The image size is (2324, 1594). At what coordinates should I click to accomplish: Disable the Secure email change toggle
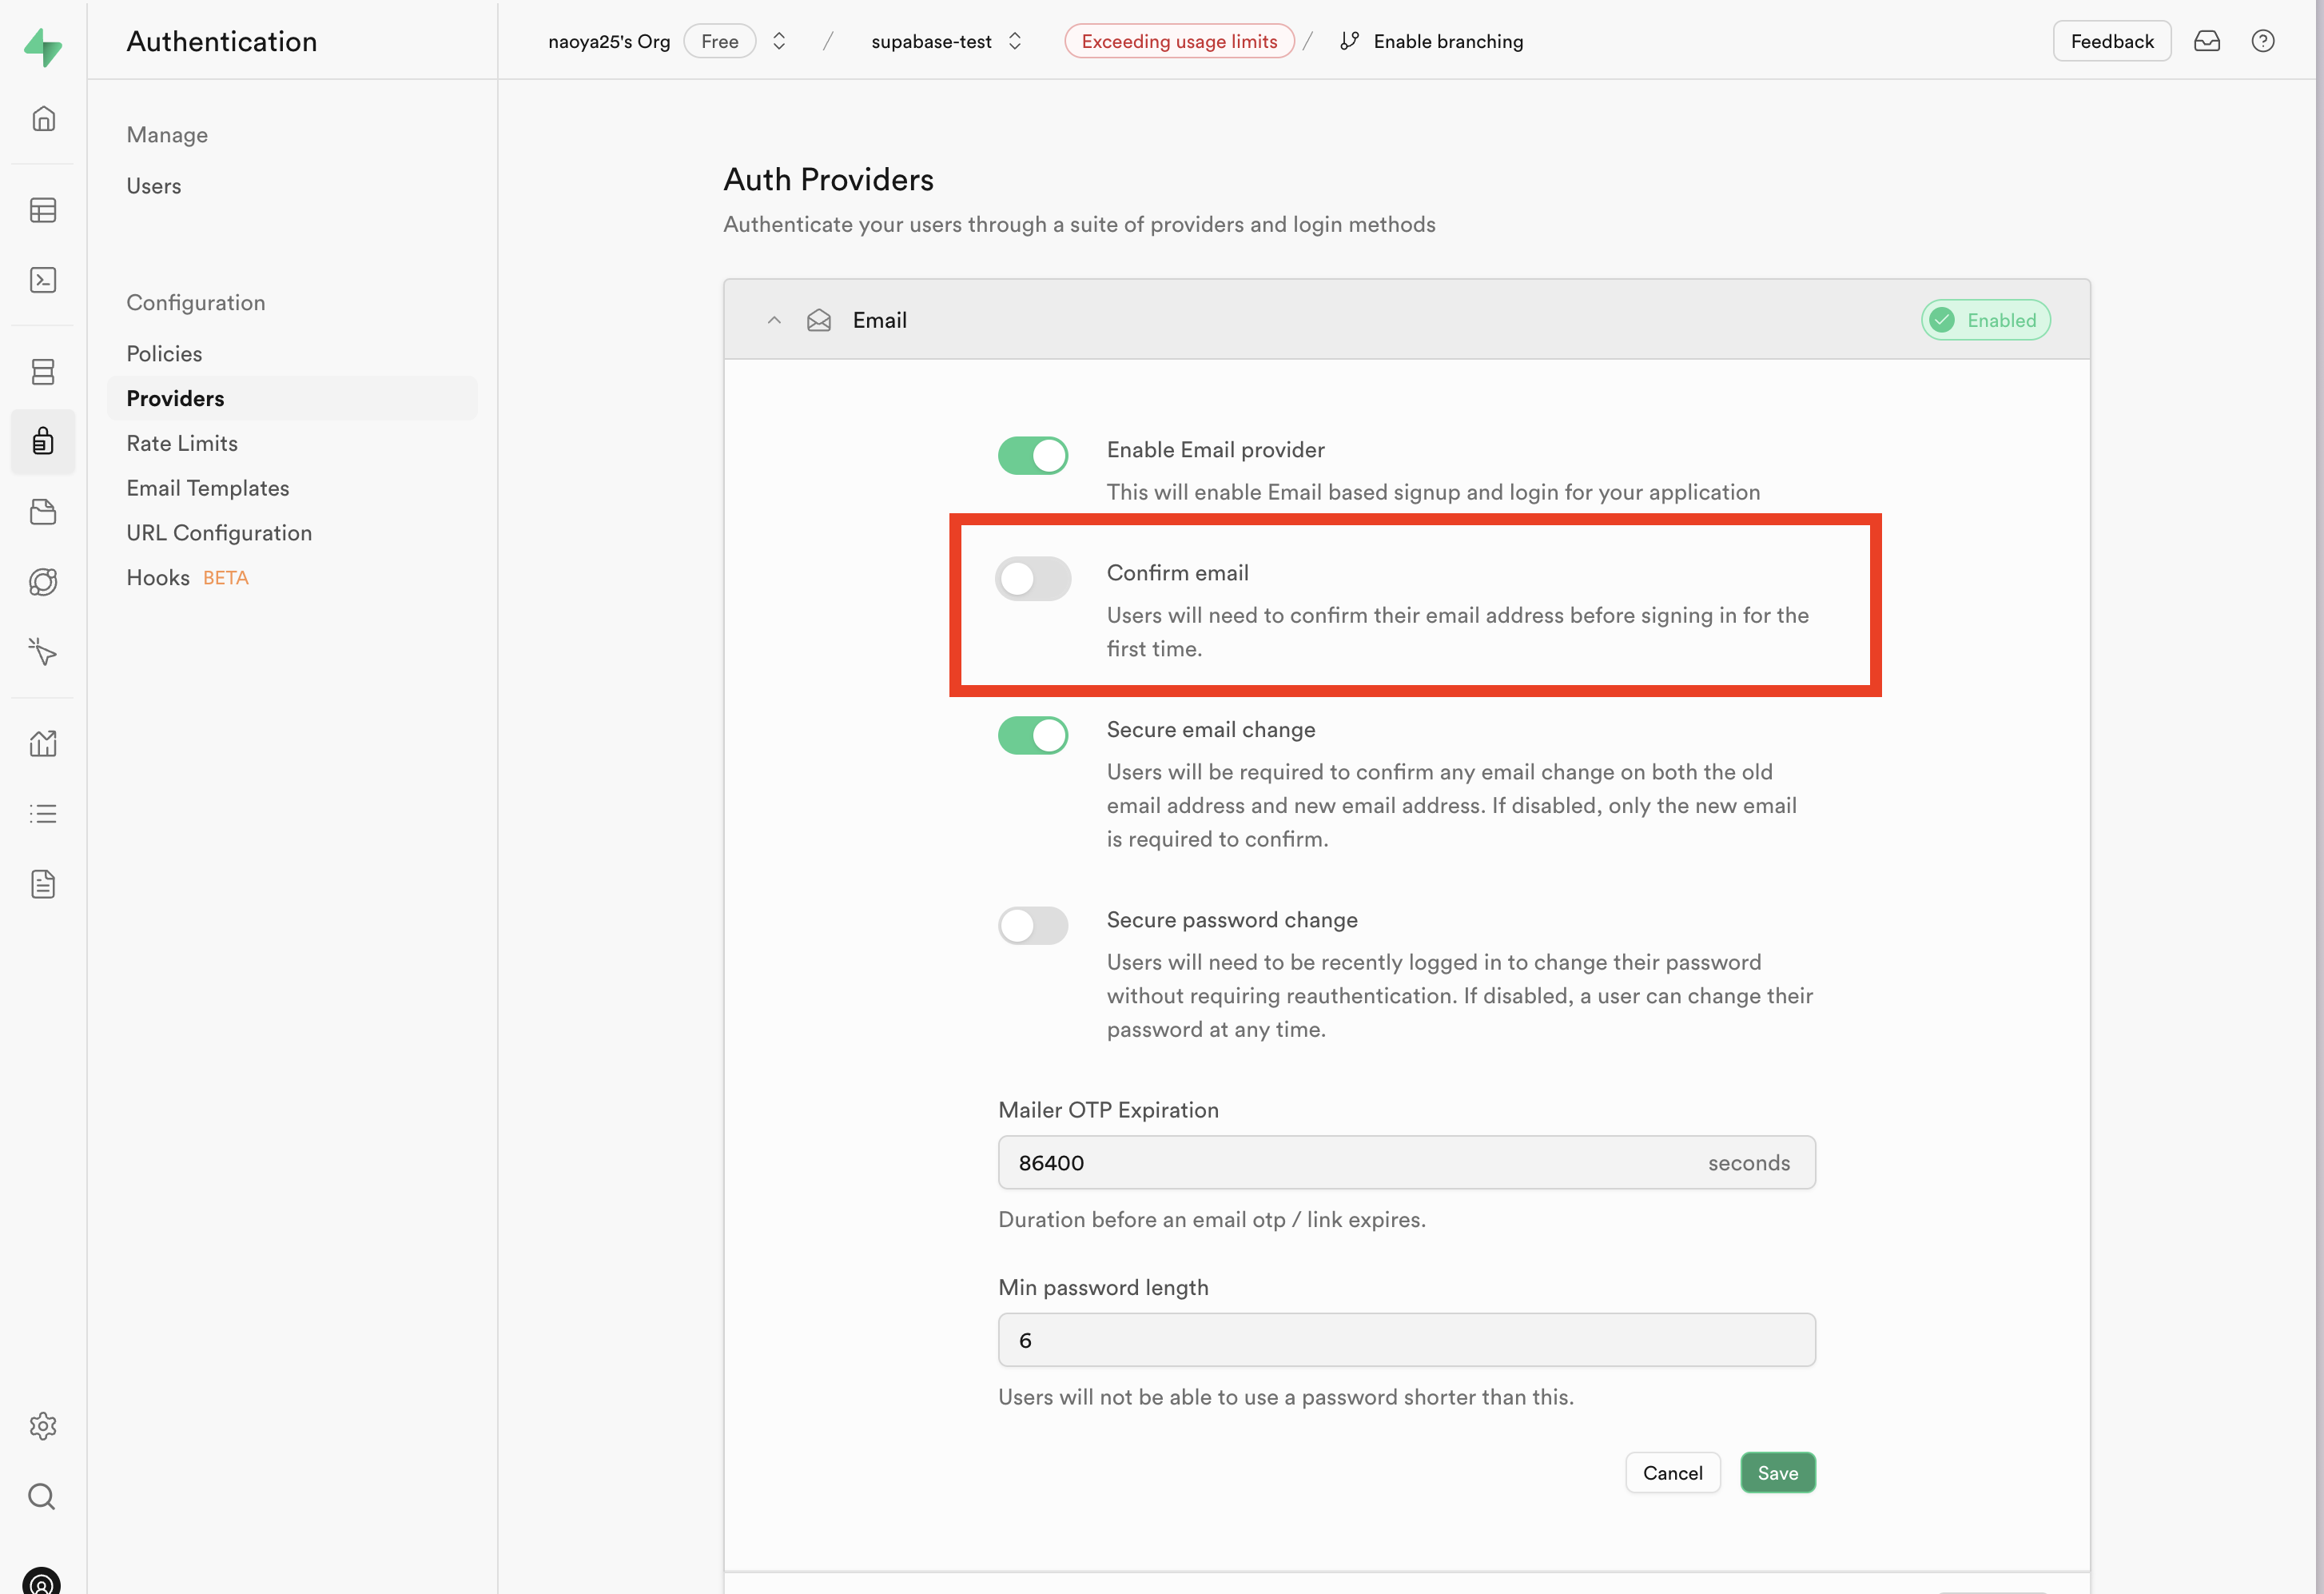tap(1033, 736)
